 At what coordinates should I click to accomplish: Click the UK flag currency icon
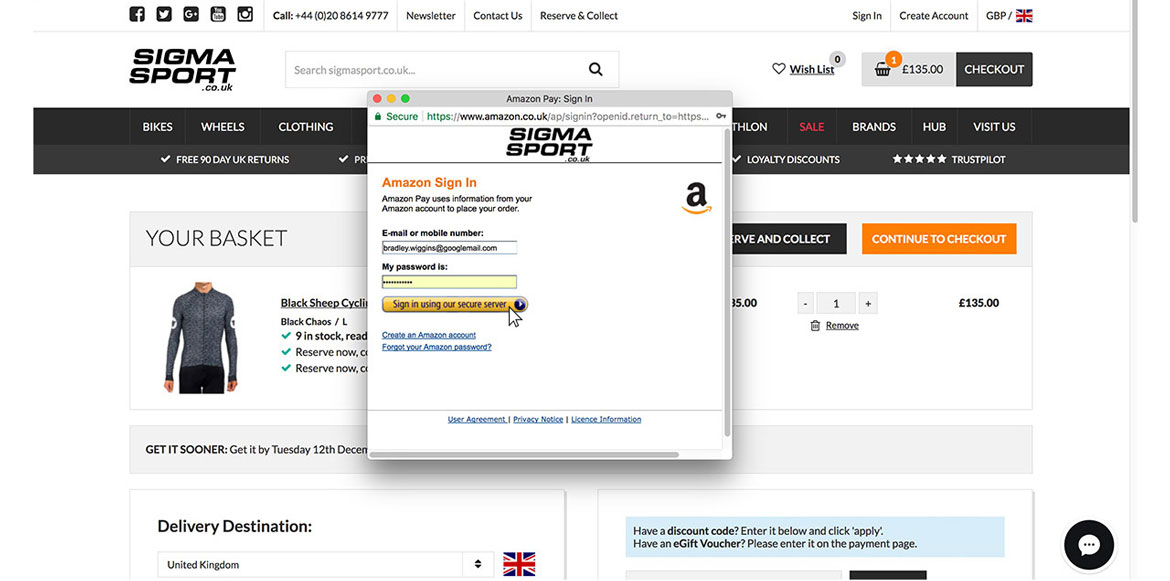click(1024, 16)
